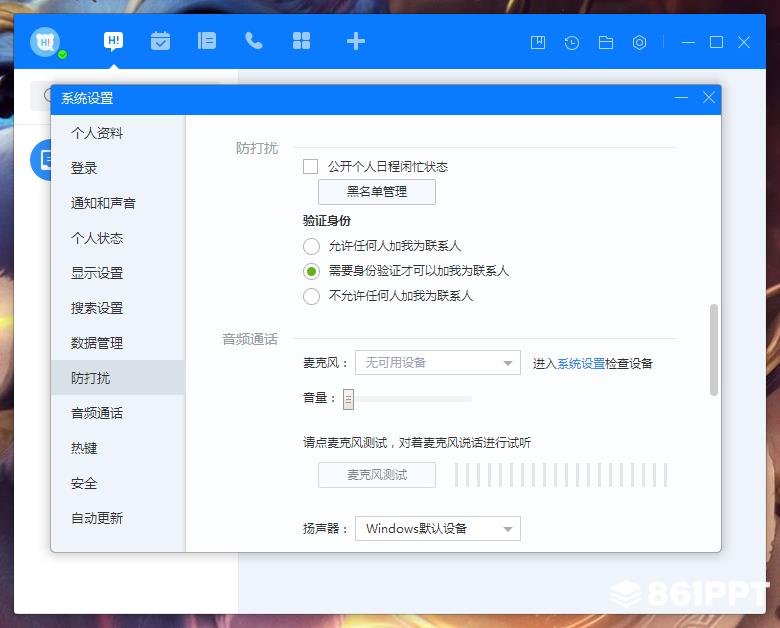Maximize the main chat window

pos(716,42)
